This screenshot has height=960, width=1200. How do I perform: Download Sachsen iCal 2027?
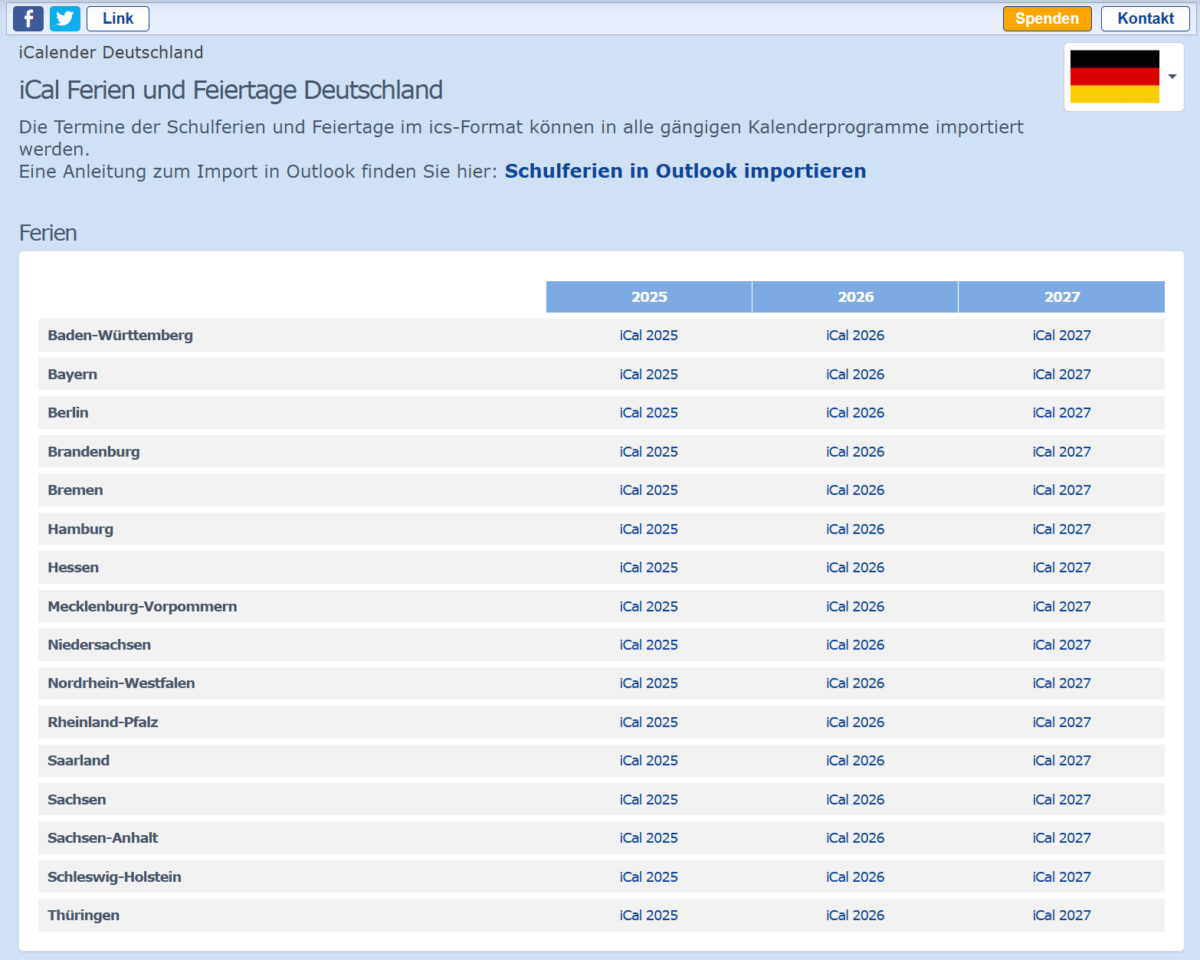tap(1062, 800)
